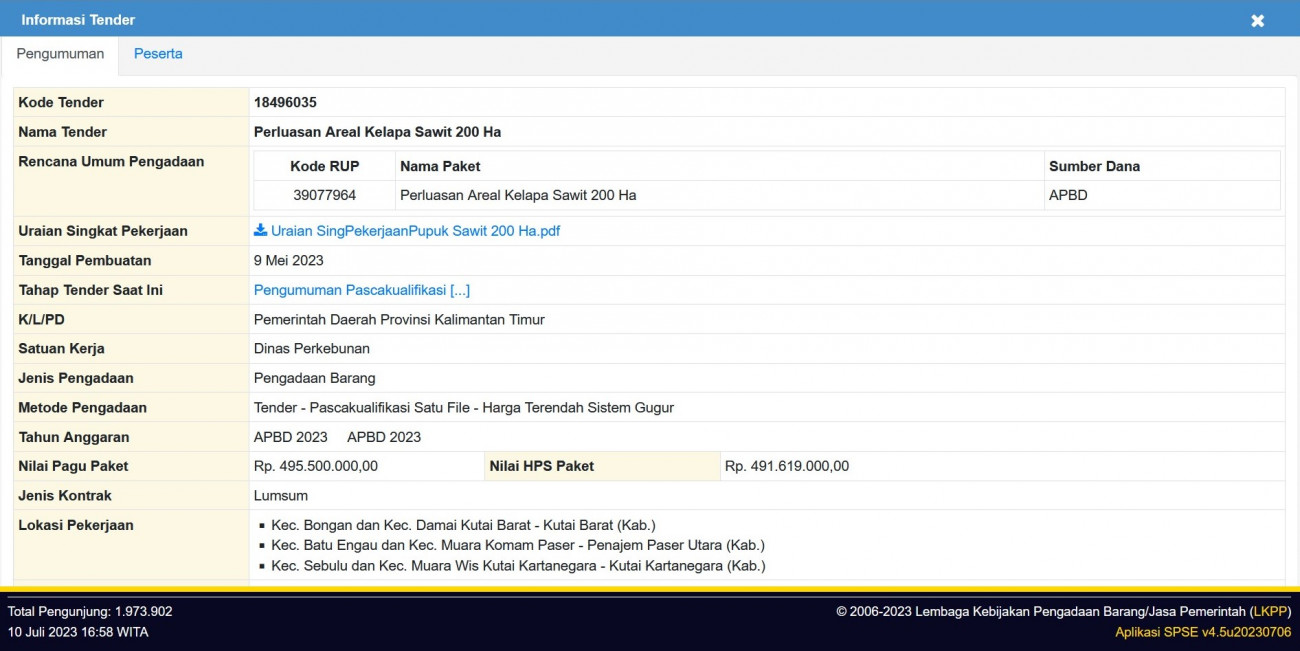Click the Penajem Paser Utara location entry

point(517,545)
